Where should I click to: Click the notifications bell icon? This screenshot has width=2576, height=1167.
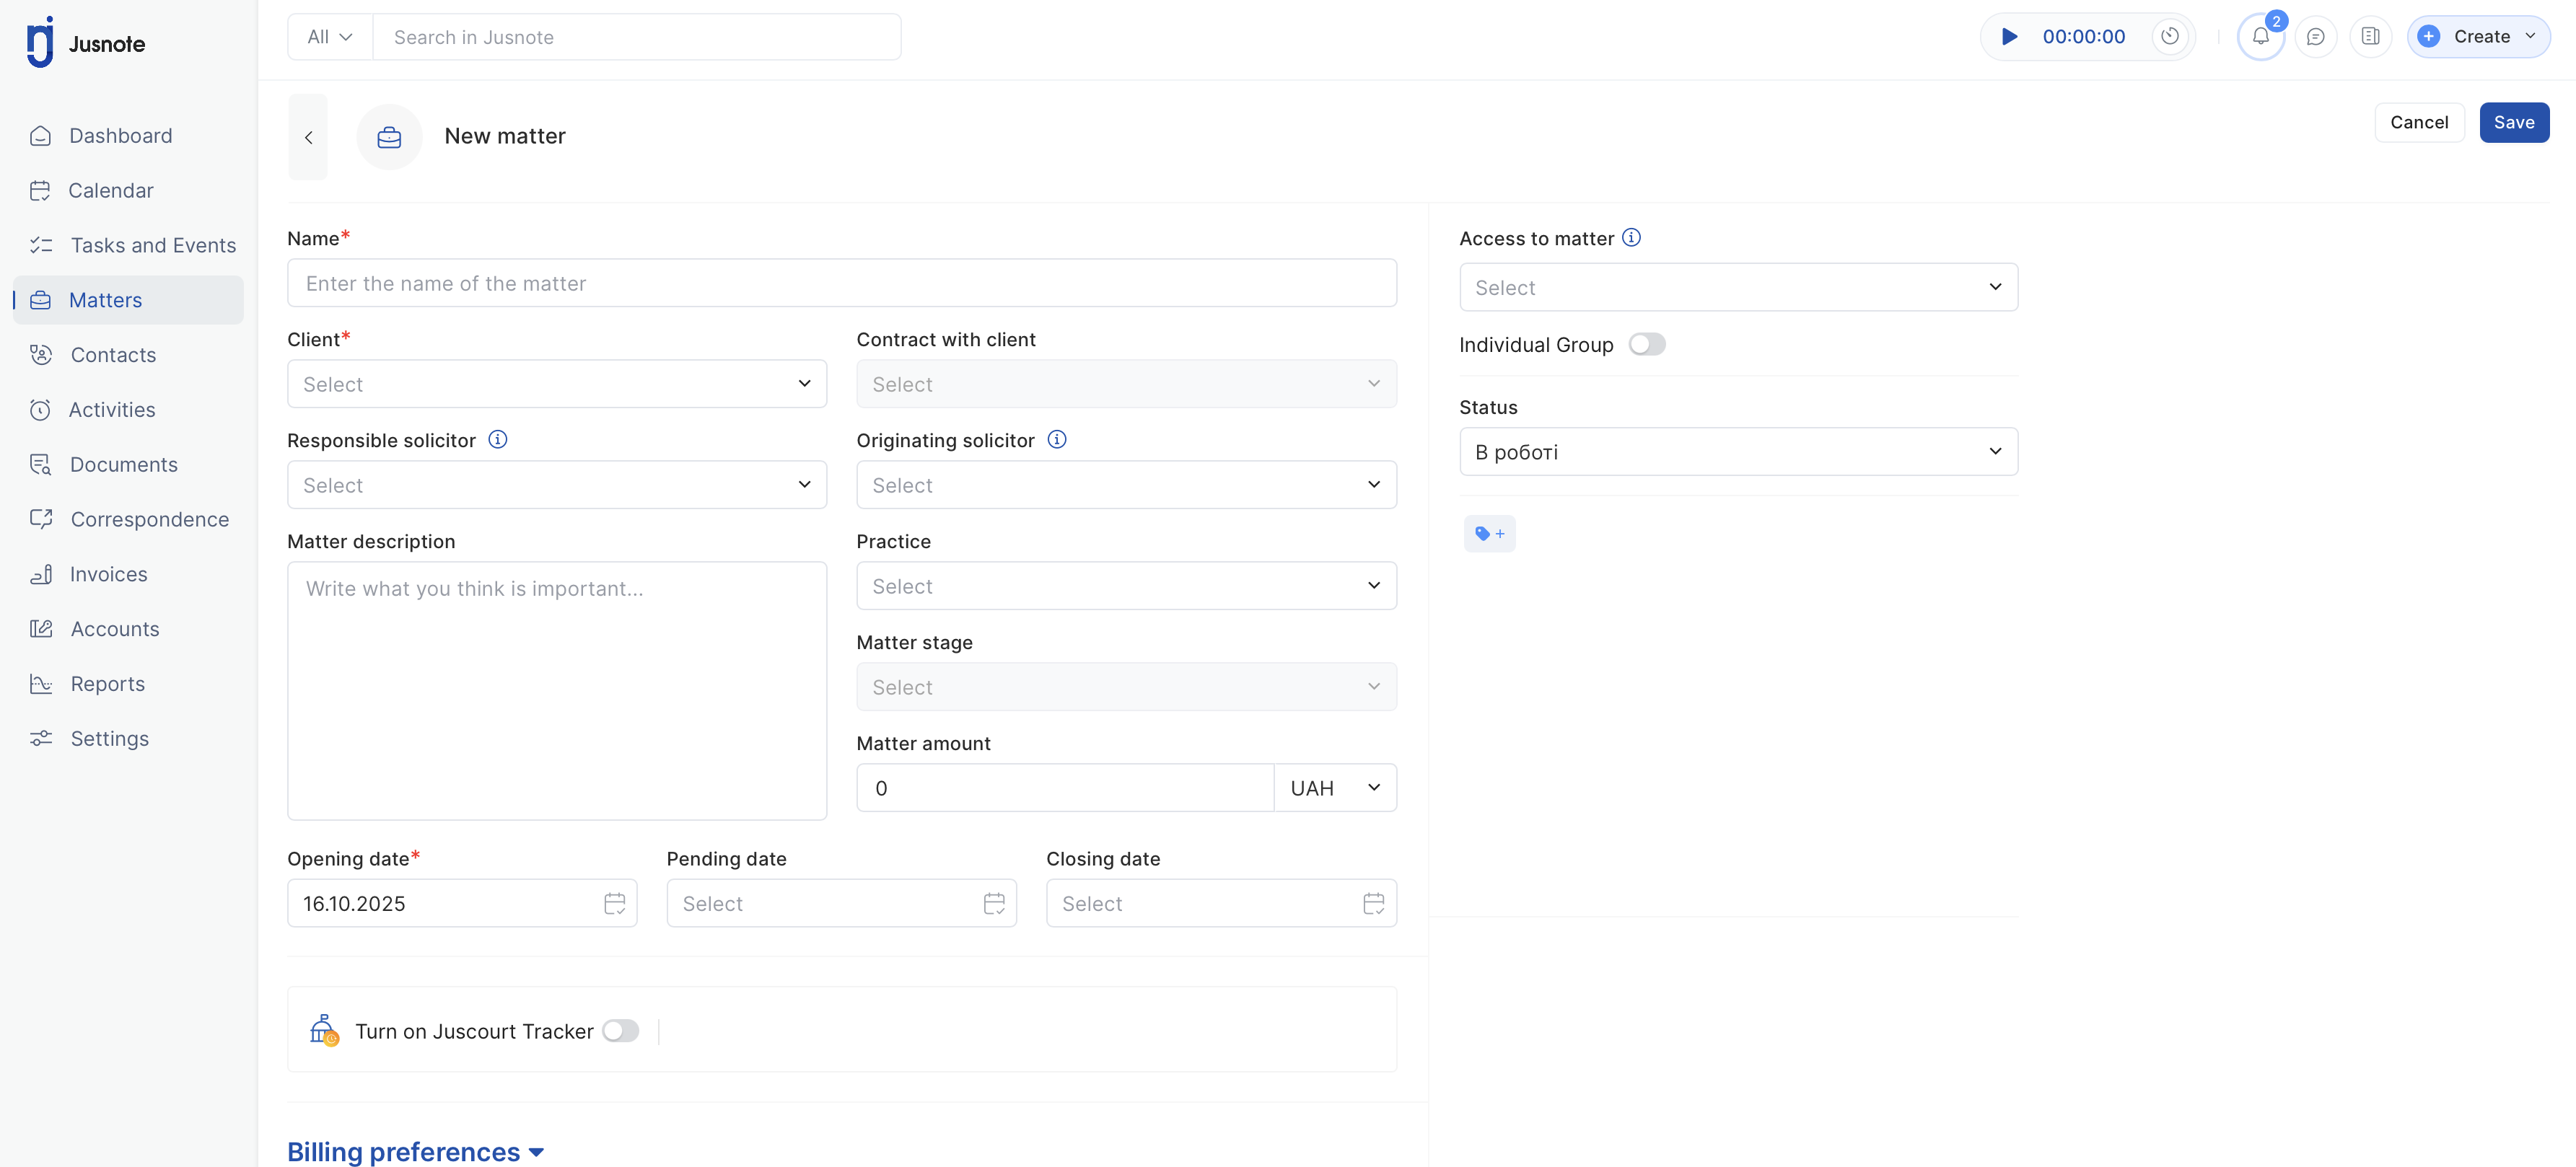(x=2260, y=37)
